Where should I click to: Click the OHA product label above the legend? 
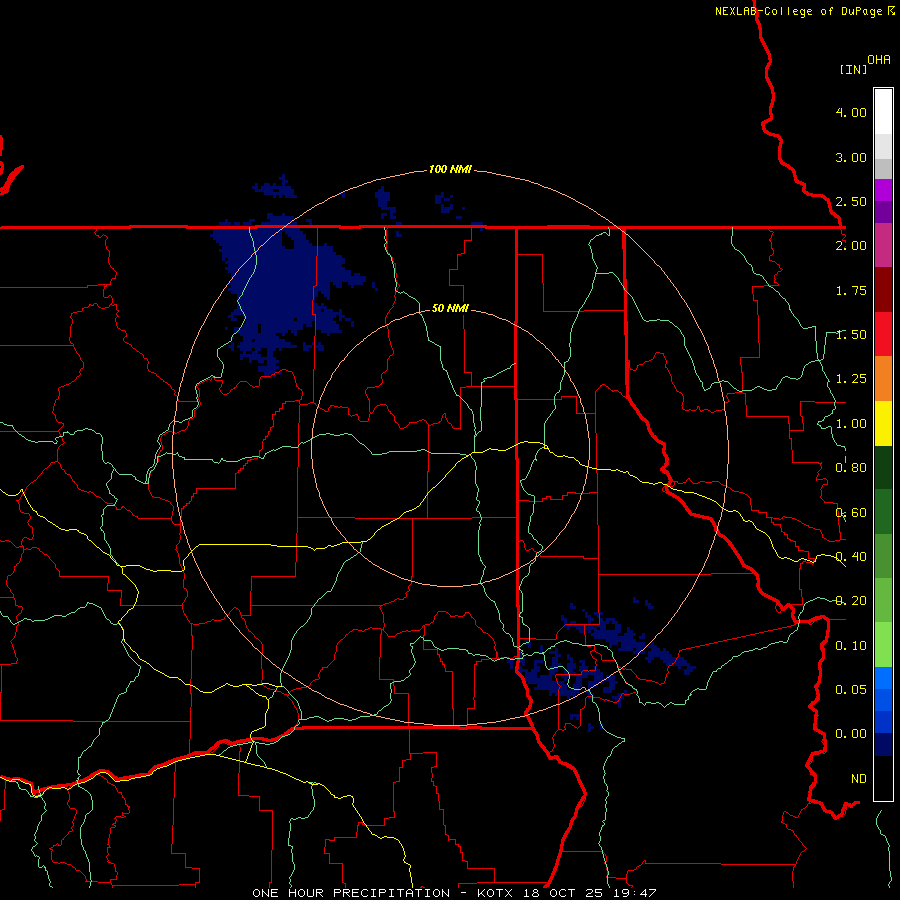click(879, 60)
